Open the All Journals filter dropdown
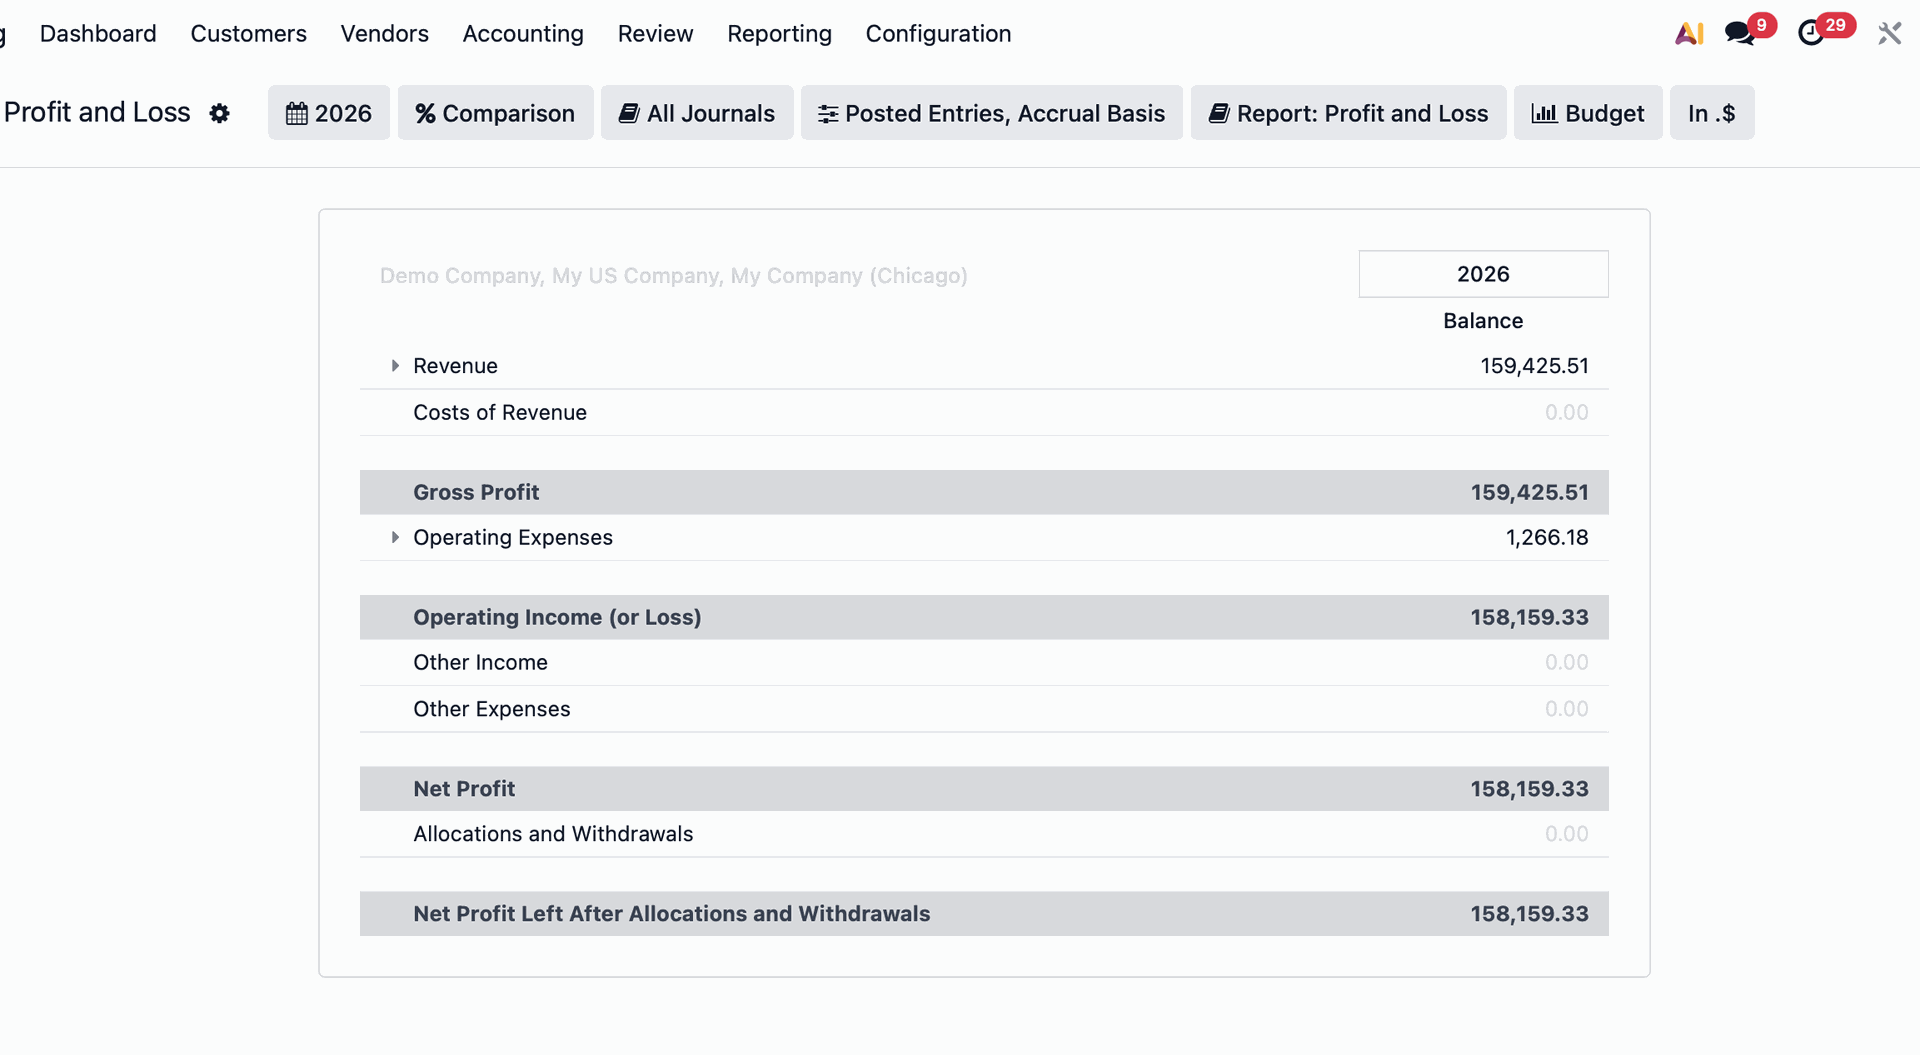 click(x=697, y=113)
